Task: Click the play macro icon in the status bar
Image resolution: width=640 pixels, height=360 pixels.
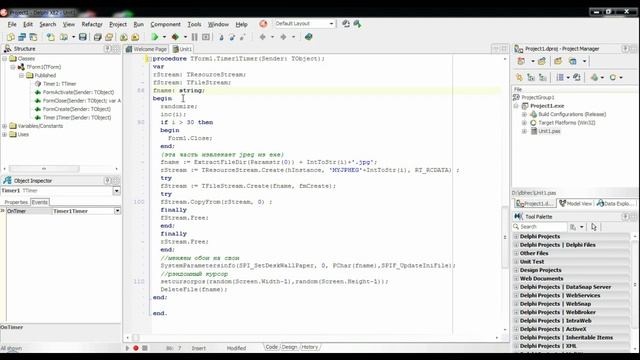Action: (x=127, y=348)
